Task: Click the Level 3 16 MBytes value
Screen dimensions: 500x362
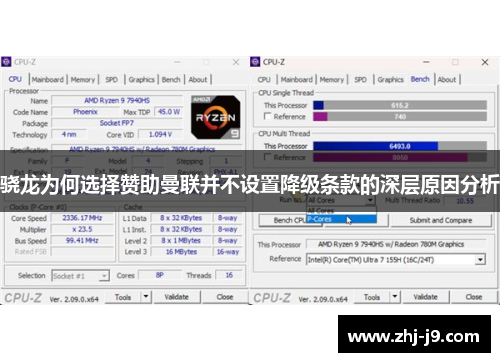Action: click(181, 252)
